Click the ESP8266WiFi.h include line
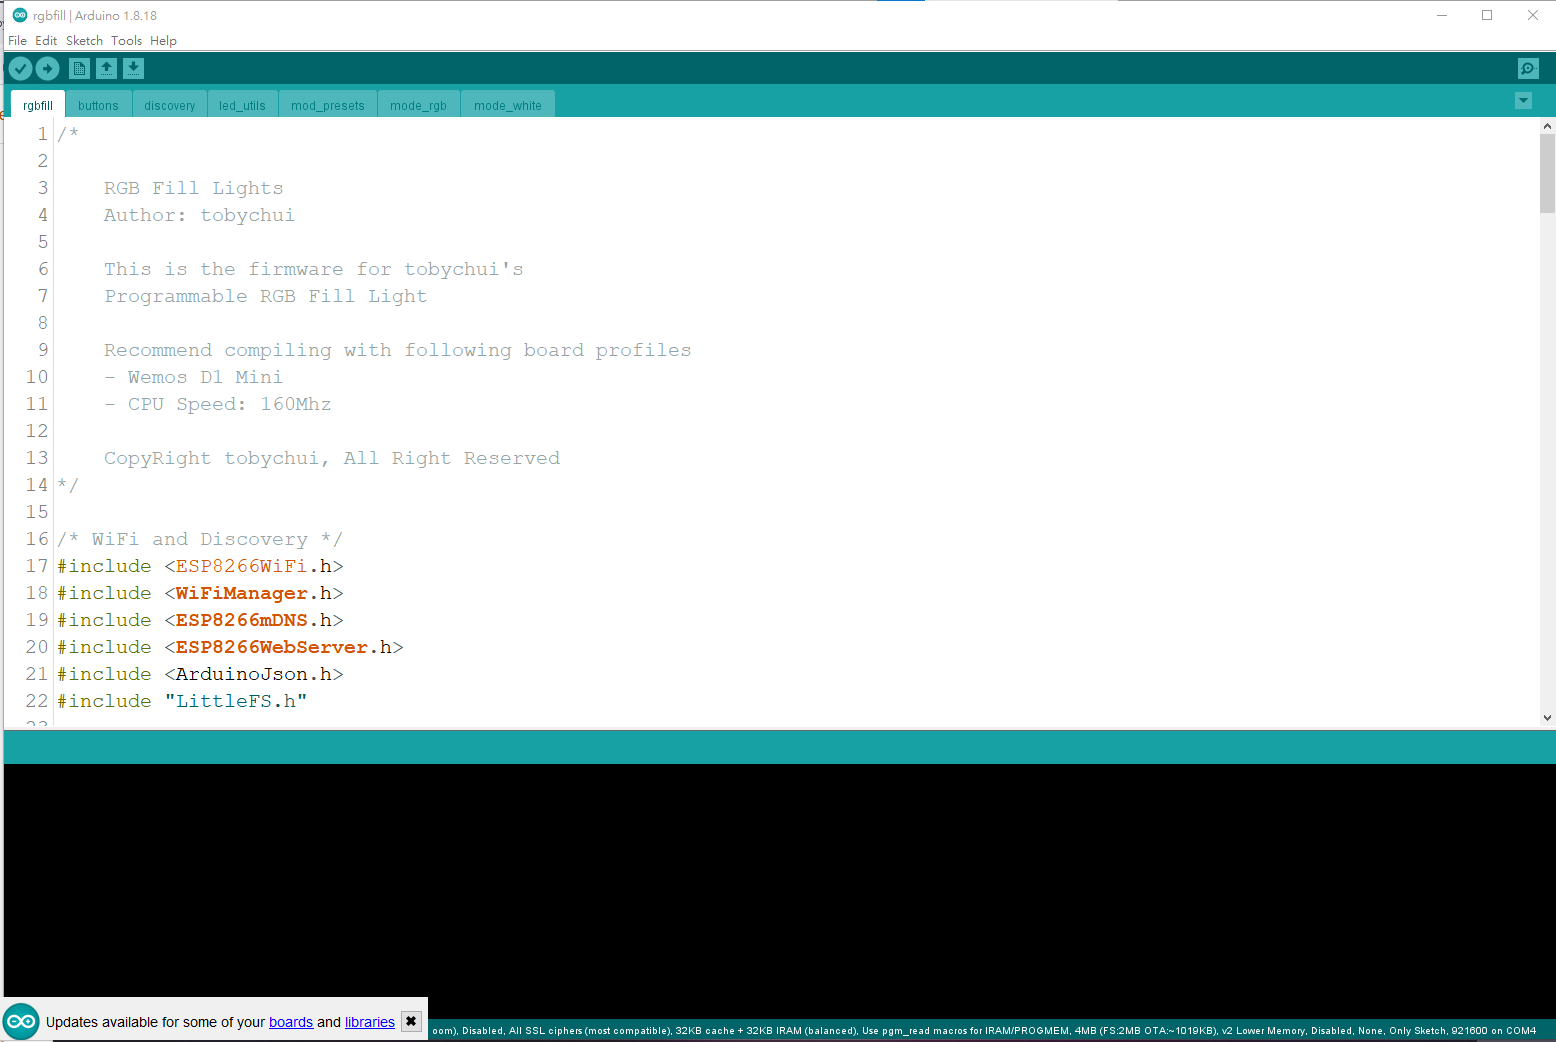This screenshot has height=1042, width=1556. pyautogui.click(x=200, y=566)
